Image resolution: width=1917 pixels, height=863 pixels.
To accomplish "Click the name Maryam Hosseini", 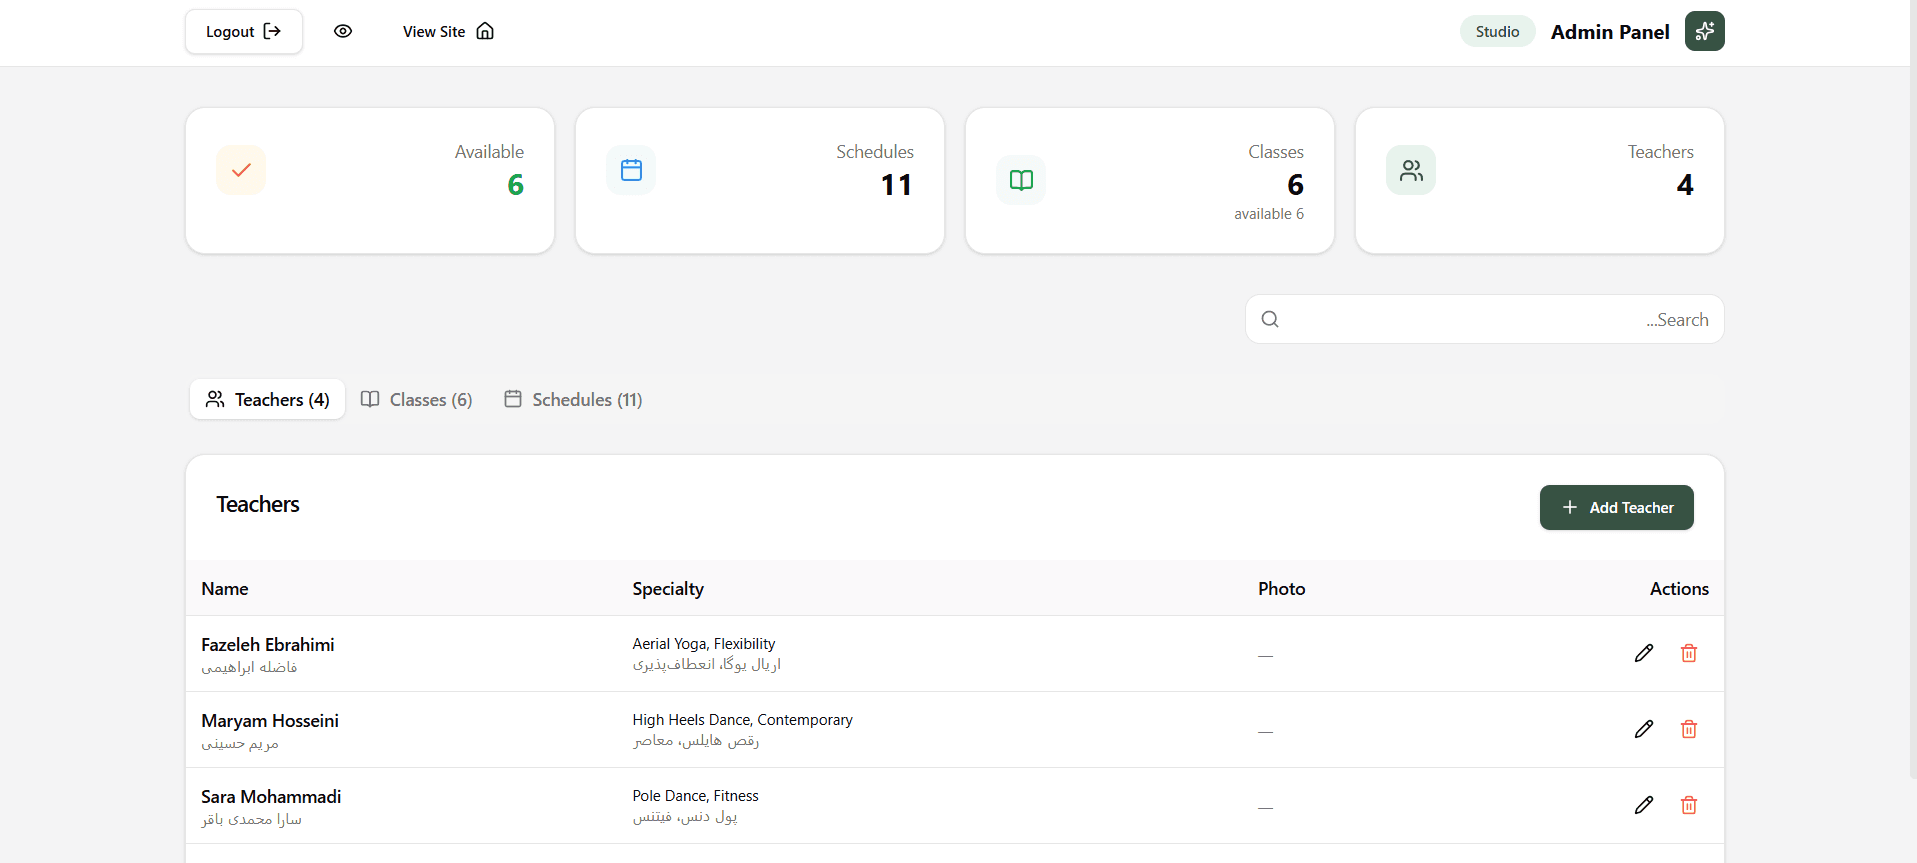I will [270, 721].
